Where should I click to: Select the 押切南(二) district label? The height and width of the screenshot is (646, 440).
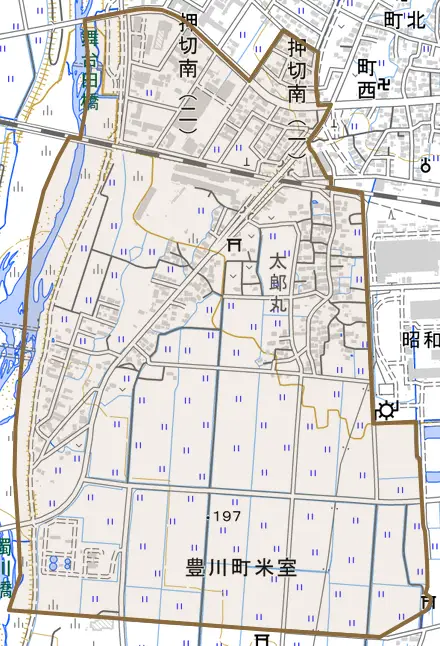coord(188,74)
